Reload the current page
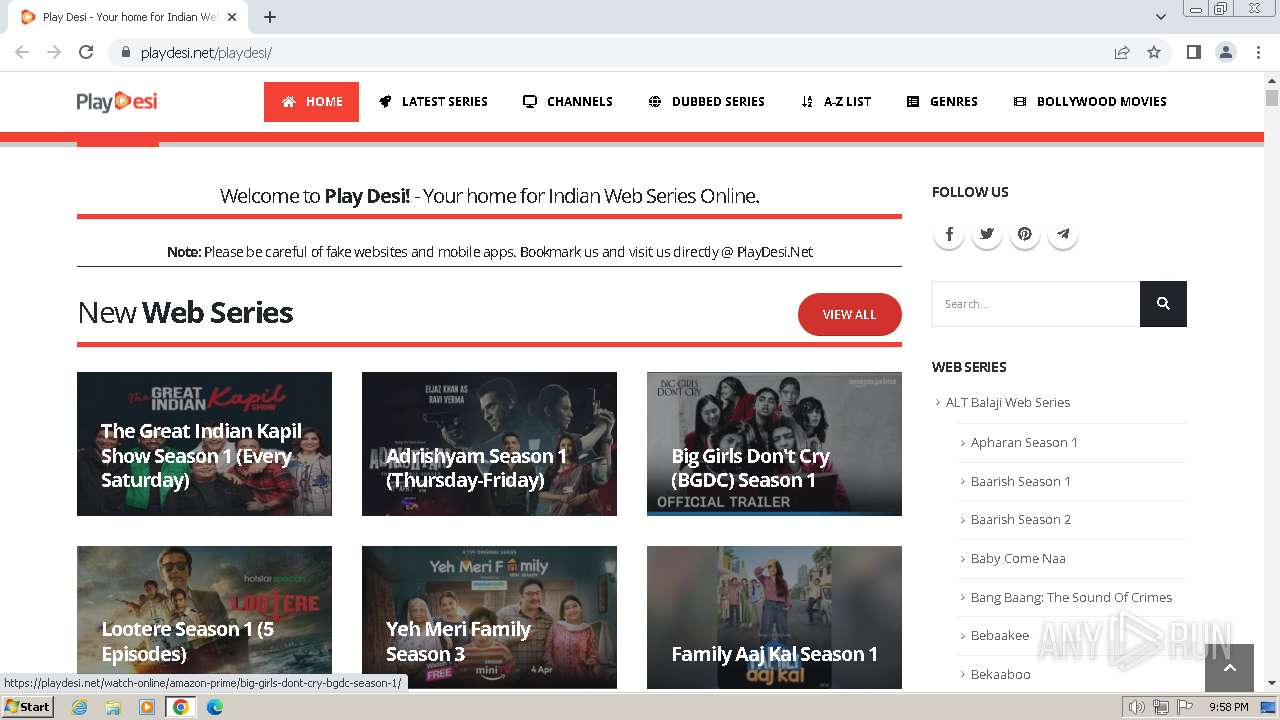The image size is (1280, 720). coord(86,52)
